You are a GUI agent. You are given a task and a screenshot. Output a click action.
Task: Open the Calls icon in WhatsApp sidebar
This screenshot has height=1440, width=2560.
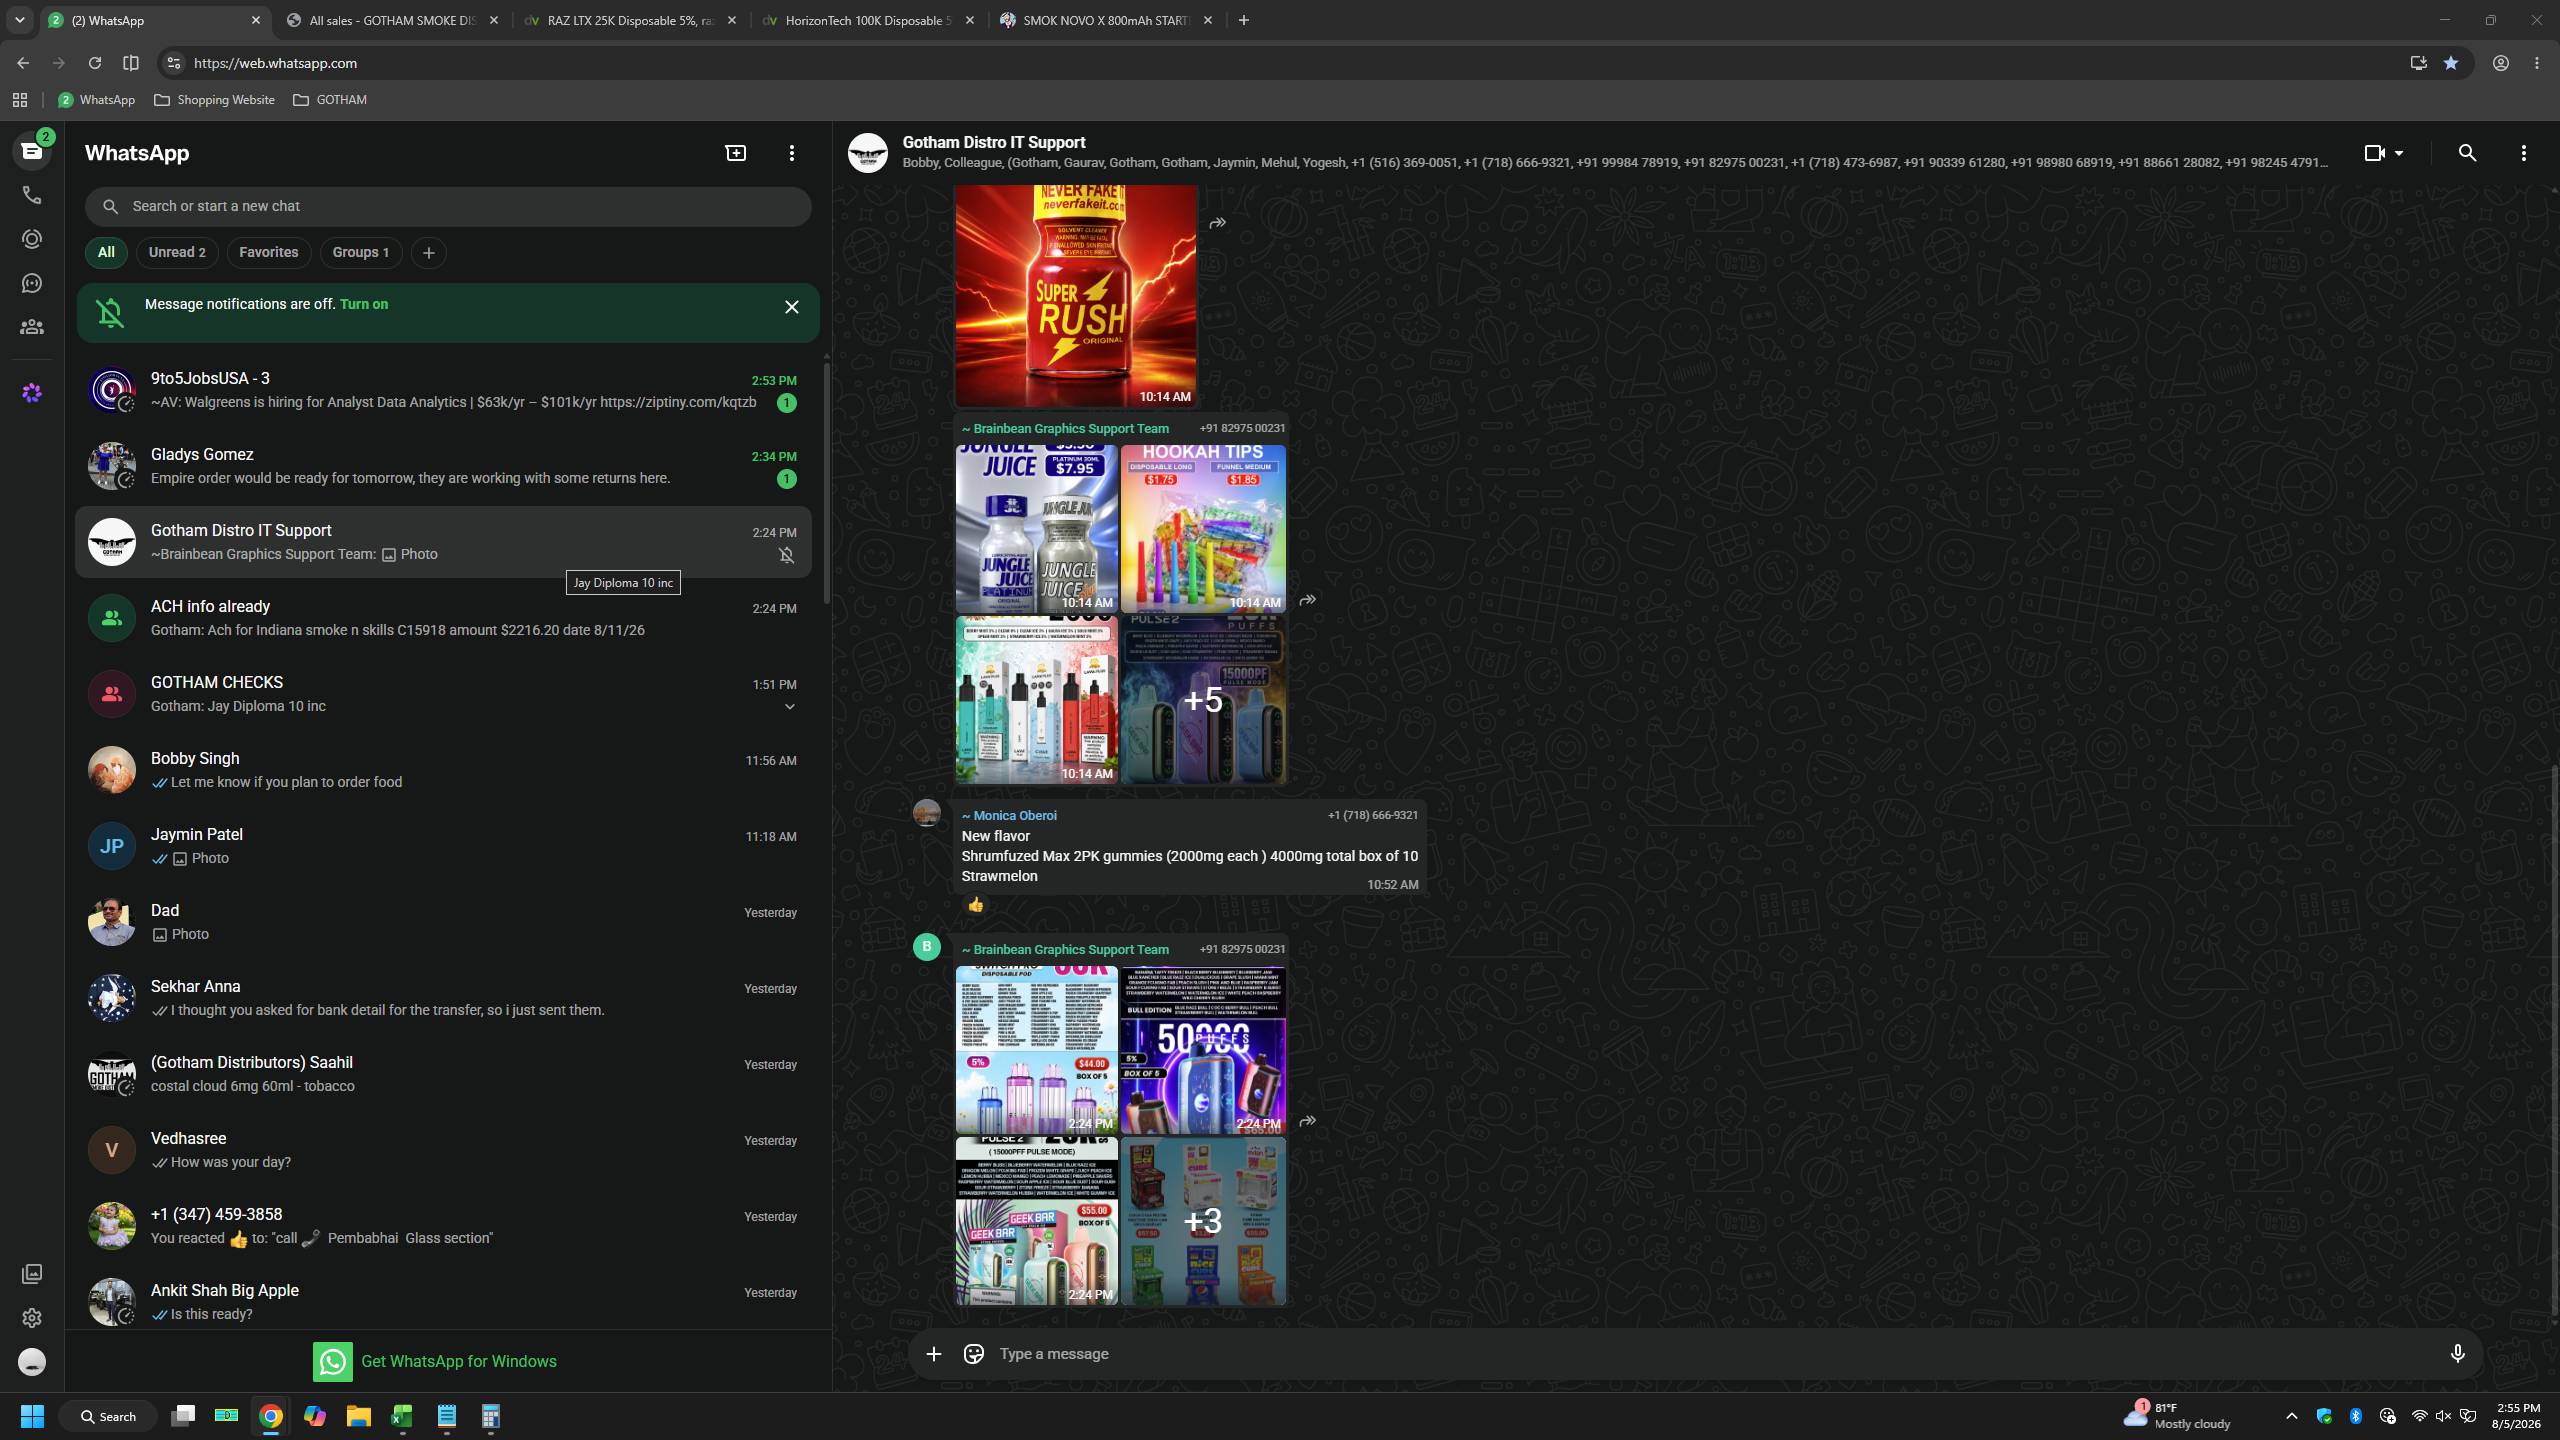[x=32, y=195]
